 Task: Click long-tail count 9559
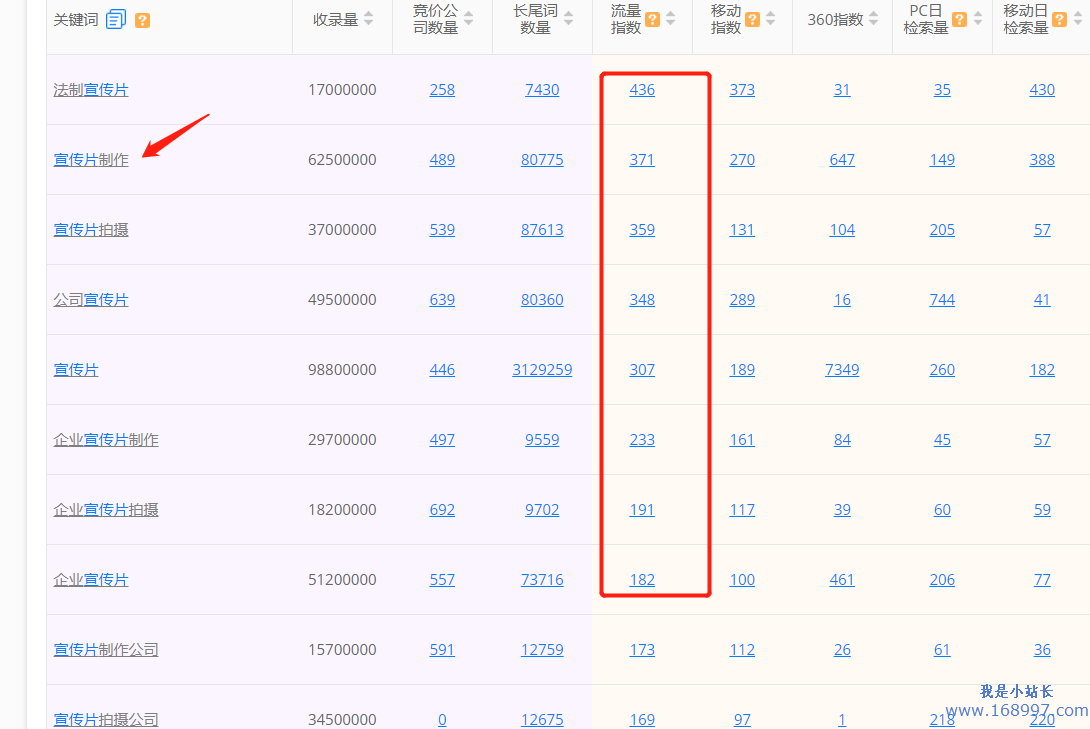coord(542,440)
